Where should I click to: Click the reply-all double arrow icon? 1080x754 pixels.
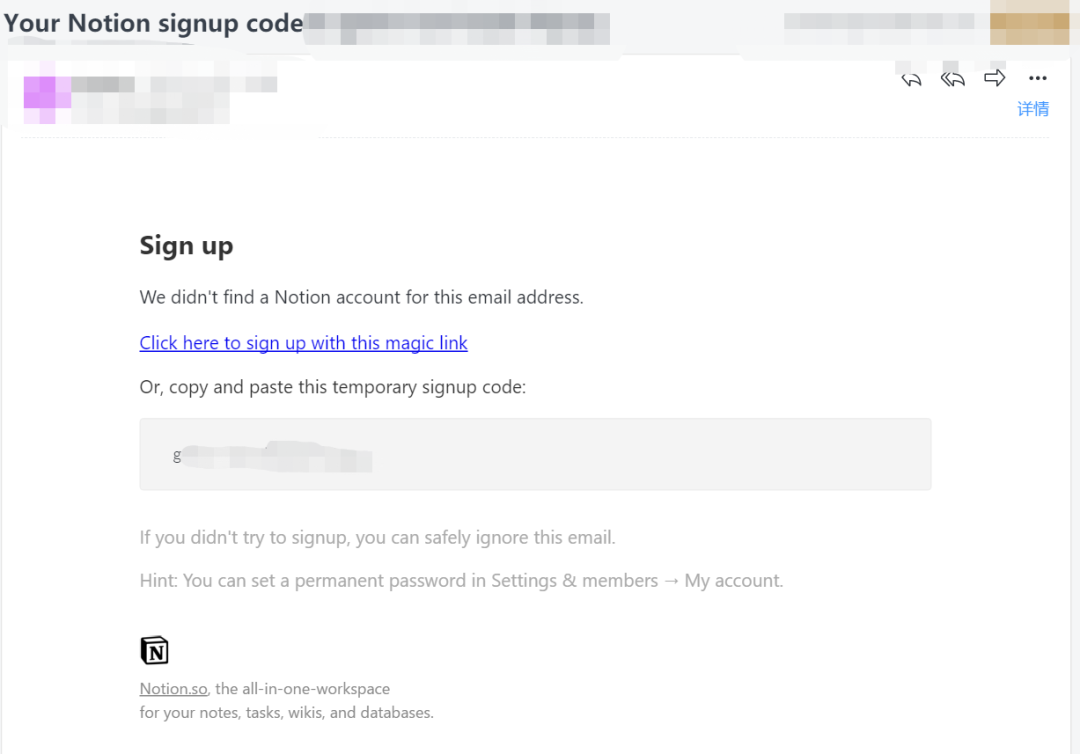point(952,79)
